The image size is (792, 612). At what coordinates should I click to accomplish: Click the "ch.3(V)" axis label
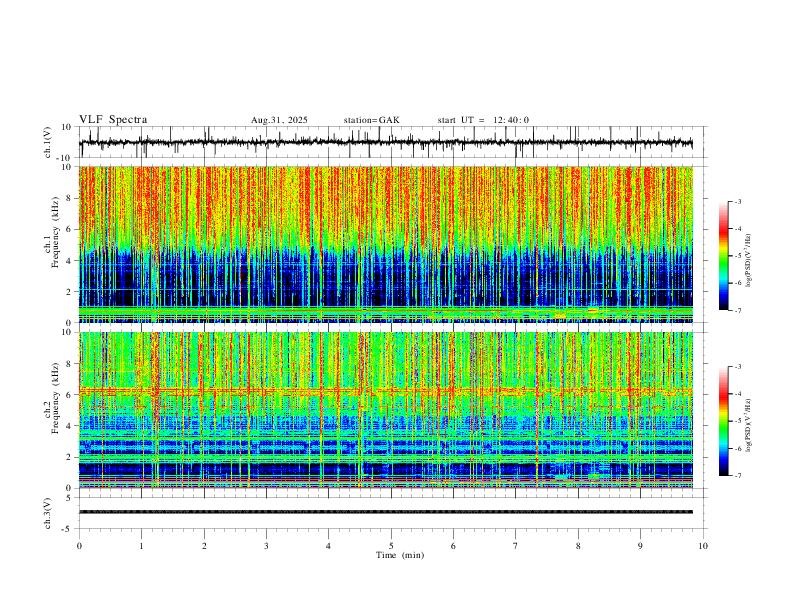(x=48, y=513)
